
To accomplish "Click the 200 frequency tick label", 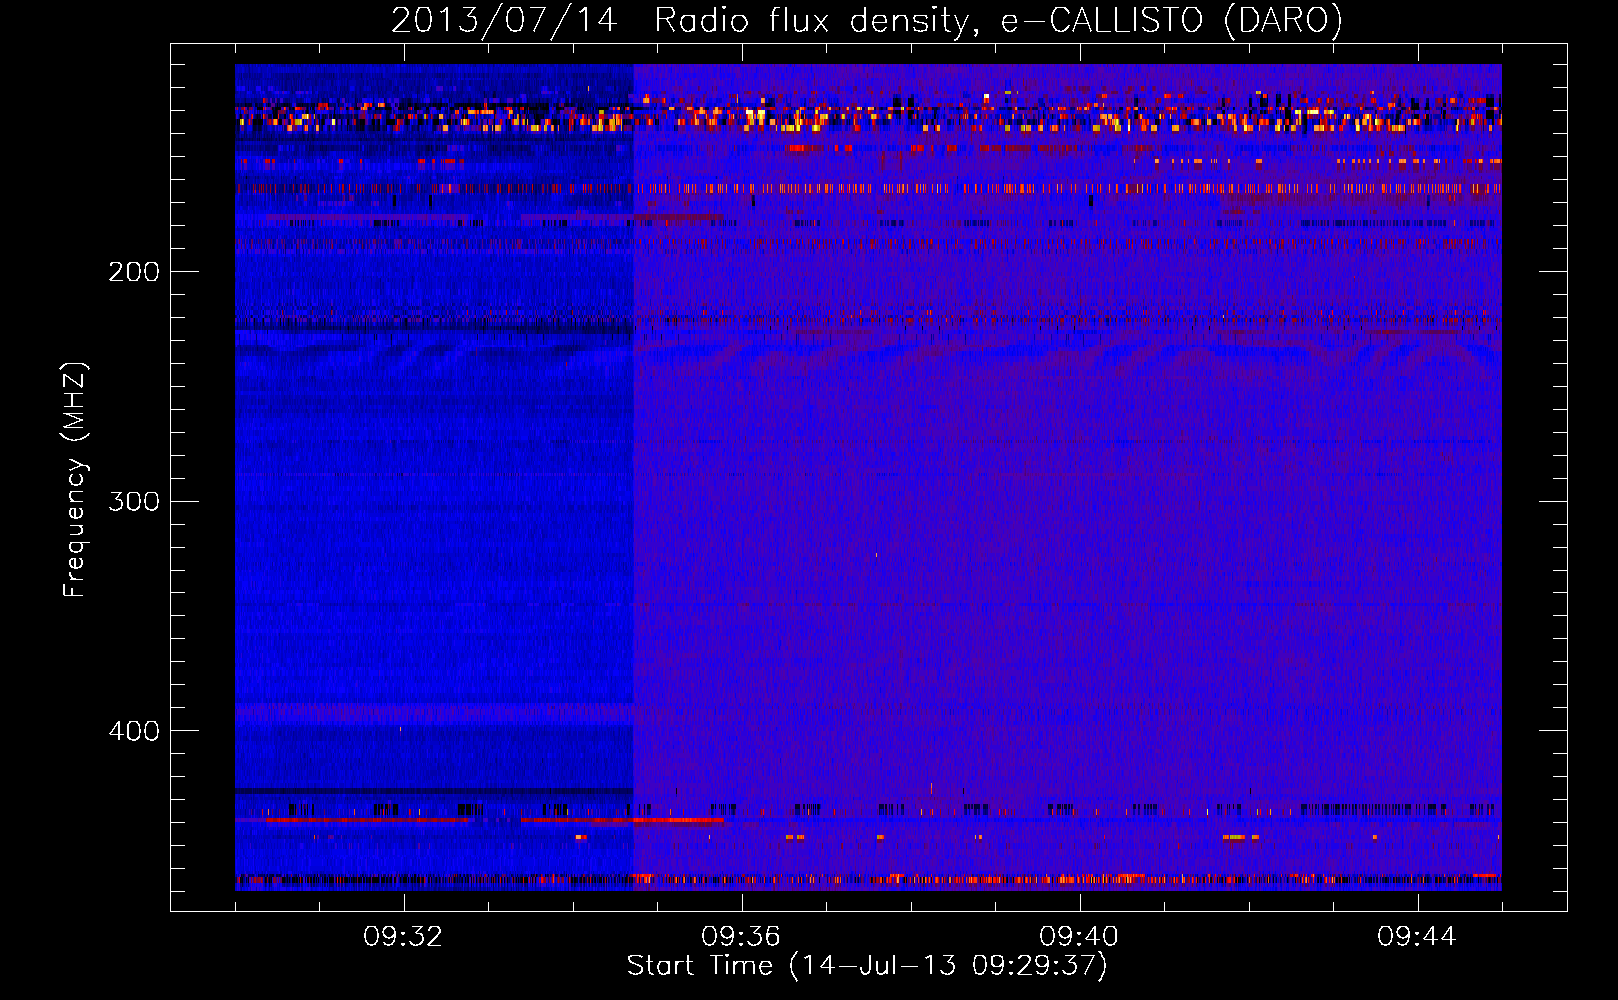I will [x=134, y=272].
